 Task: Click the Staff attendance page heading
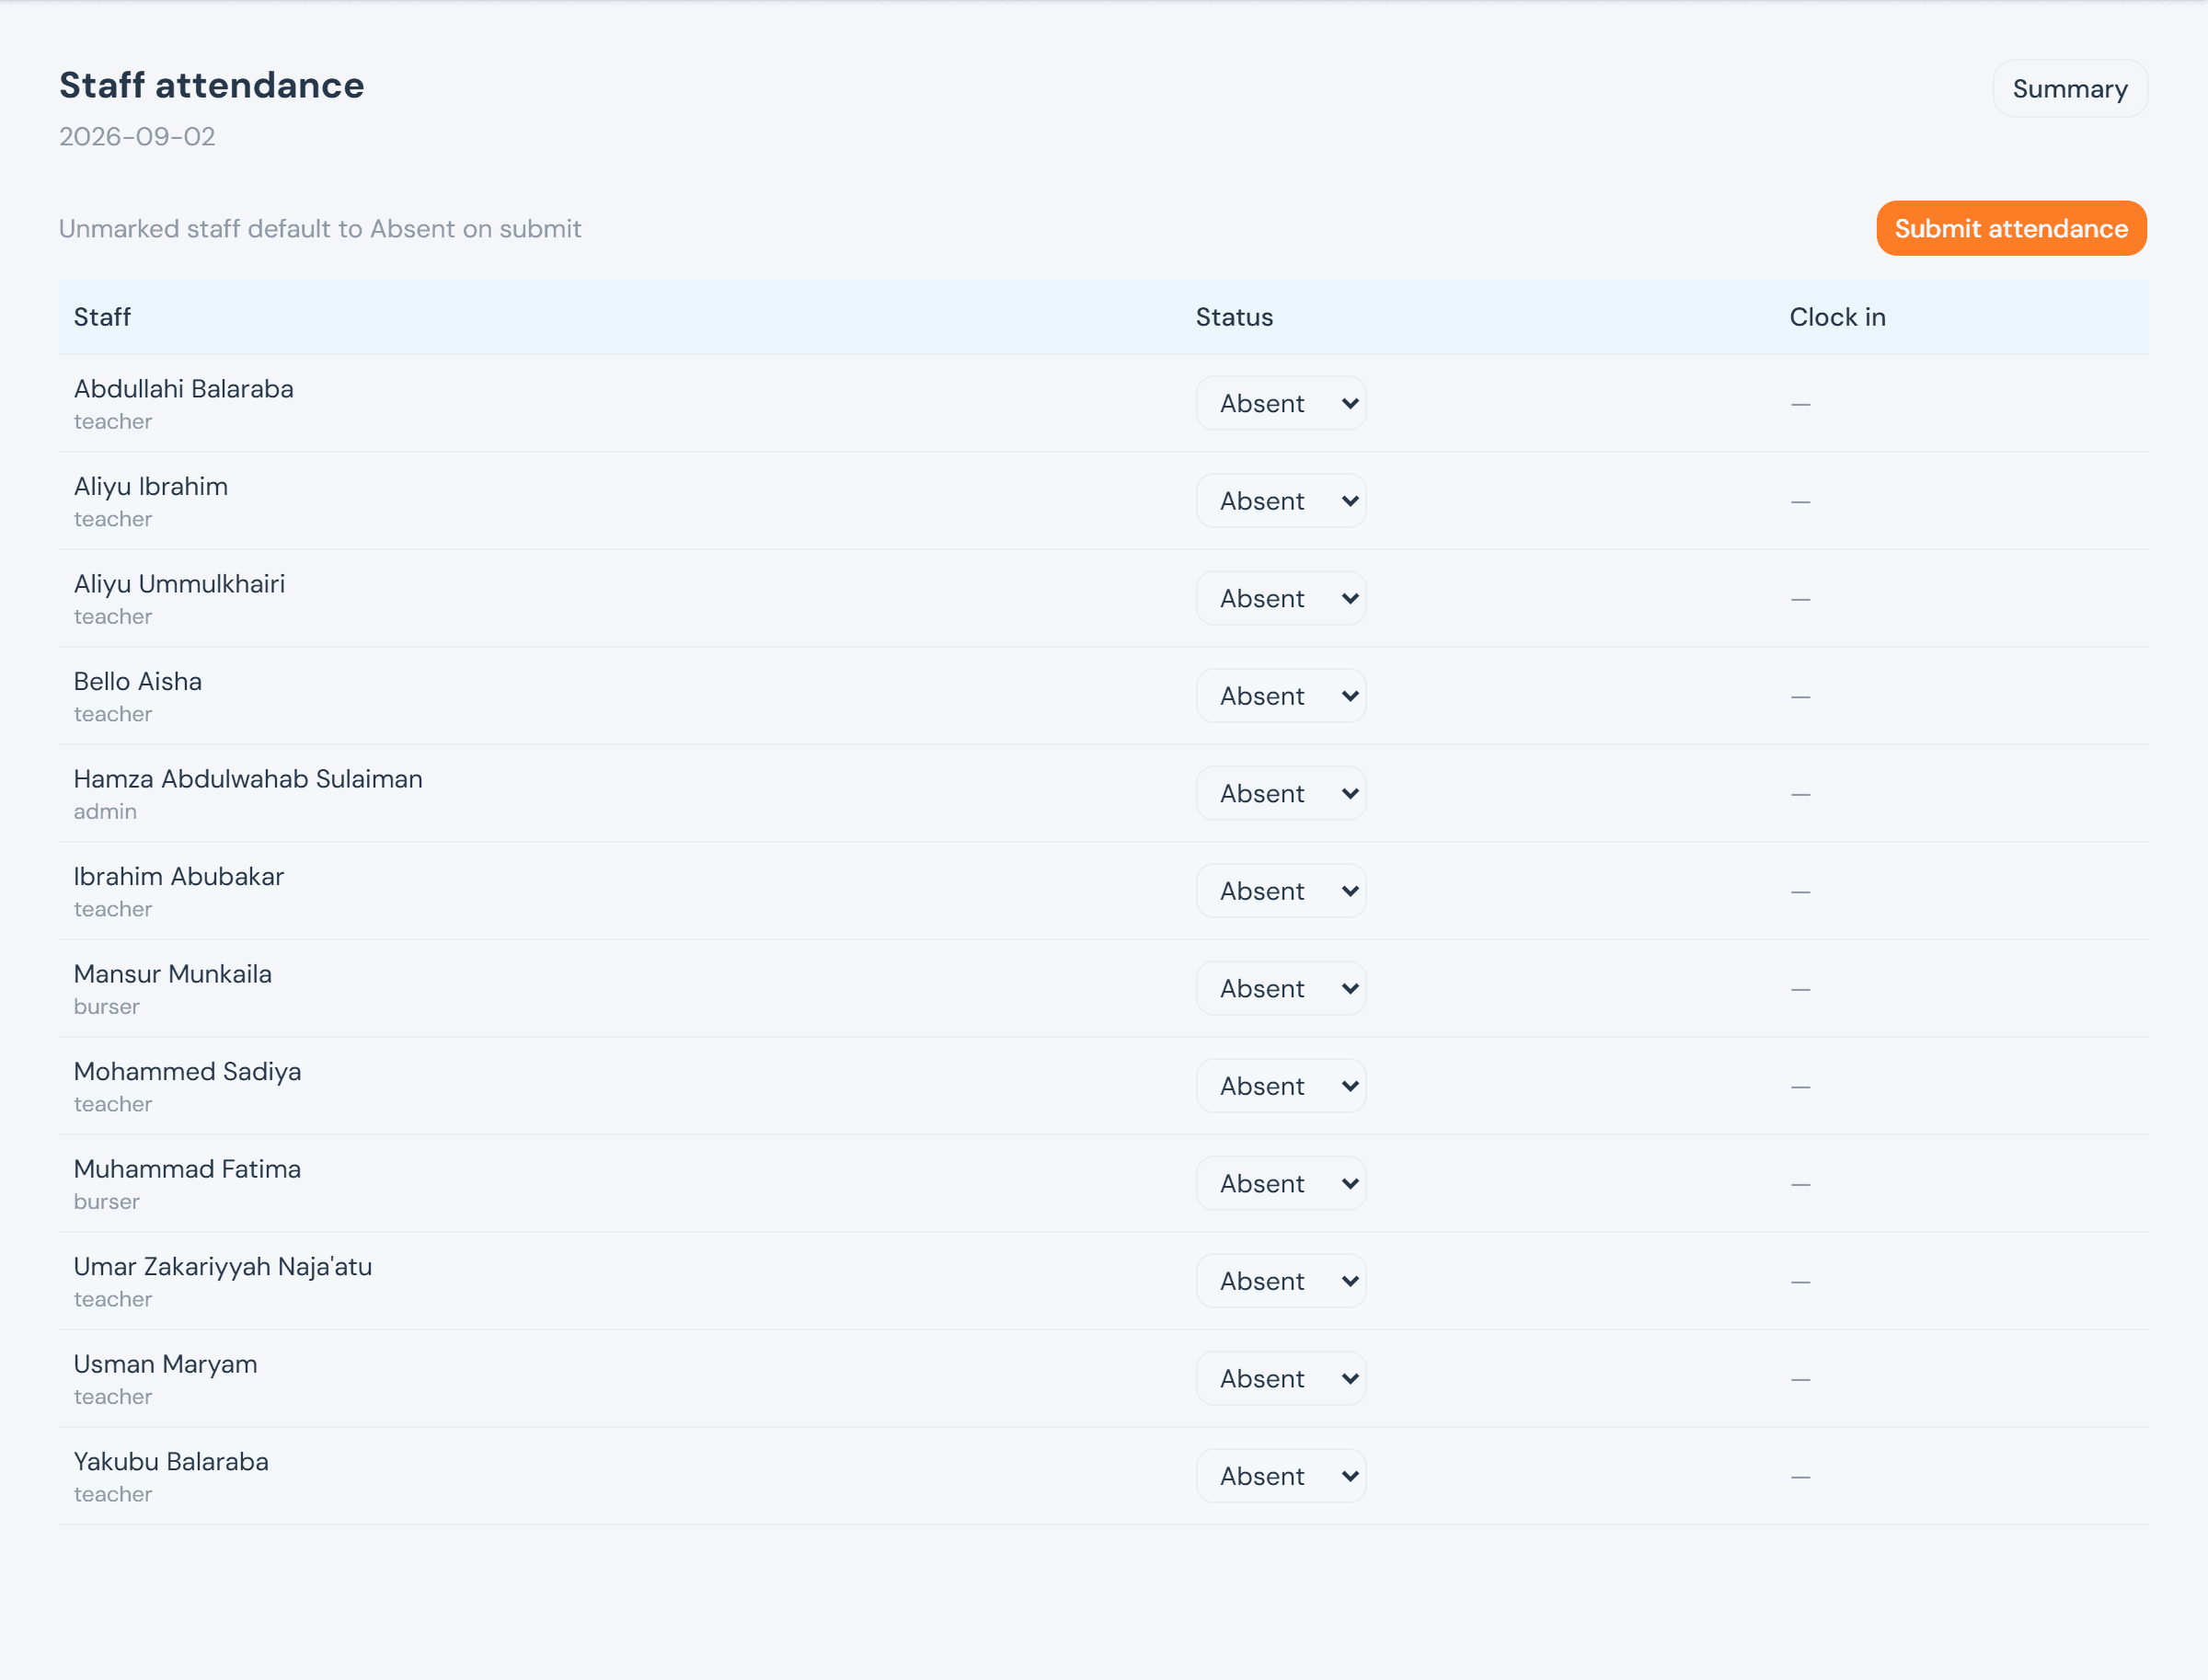(211, 86)
